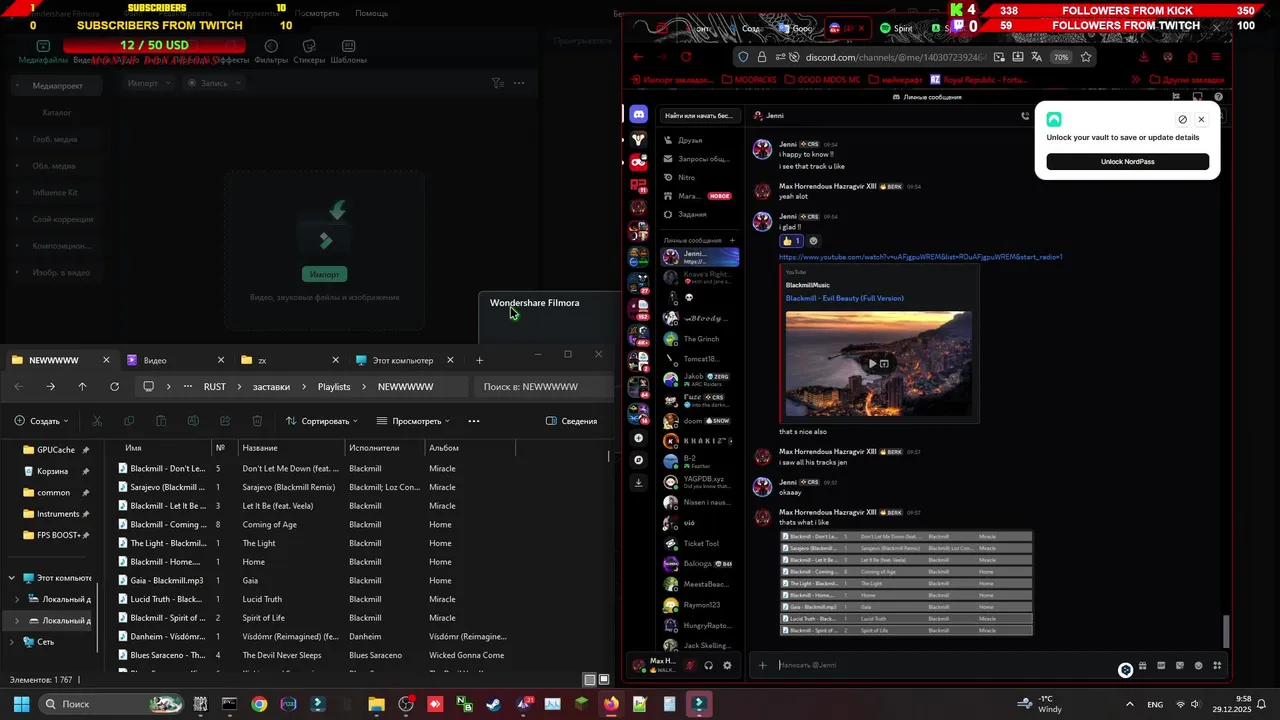Play the embedded Blackmill YouTube video
This screenshot has width=1280, height=720.
pos(872,364)
